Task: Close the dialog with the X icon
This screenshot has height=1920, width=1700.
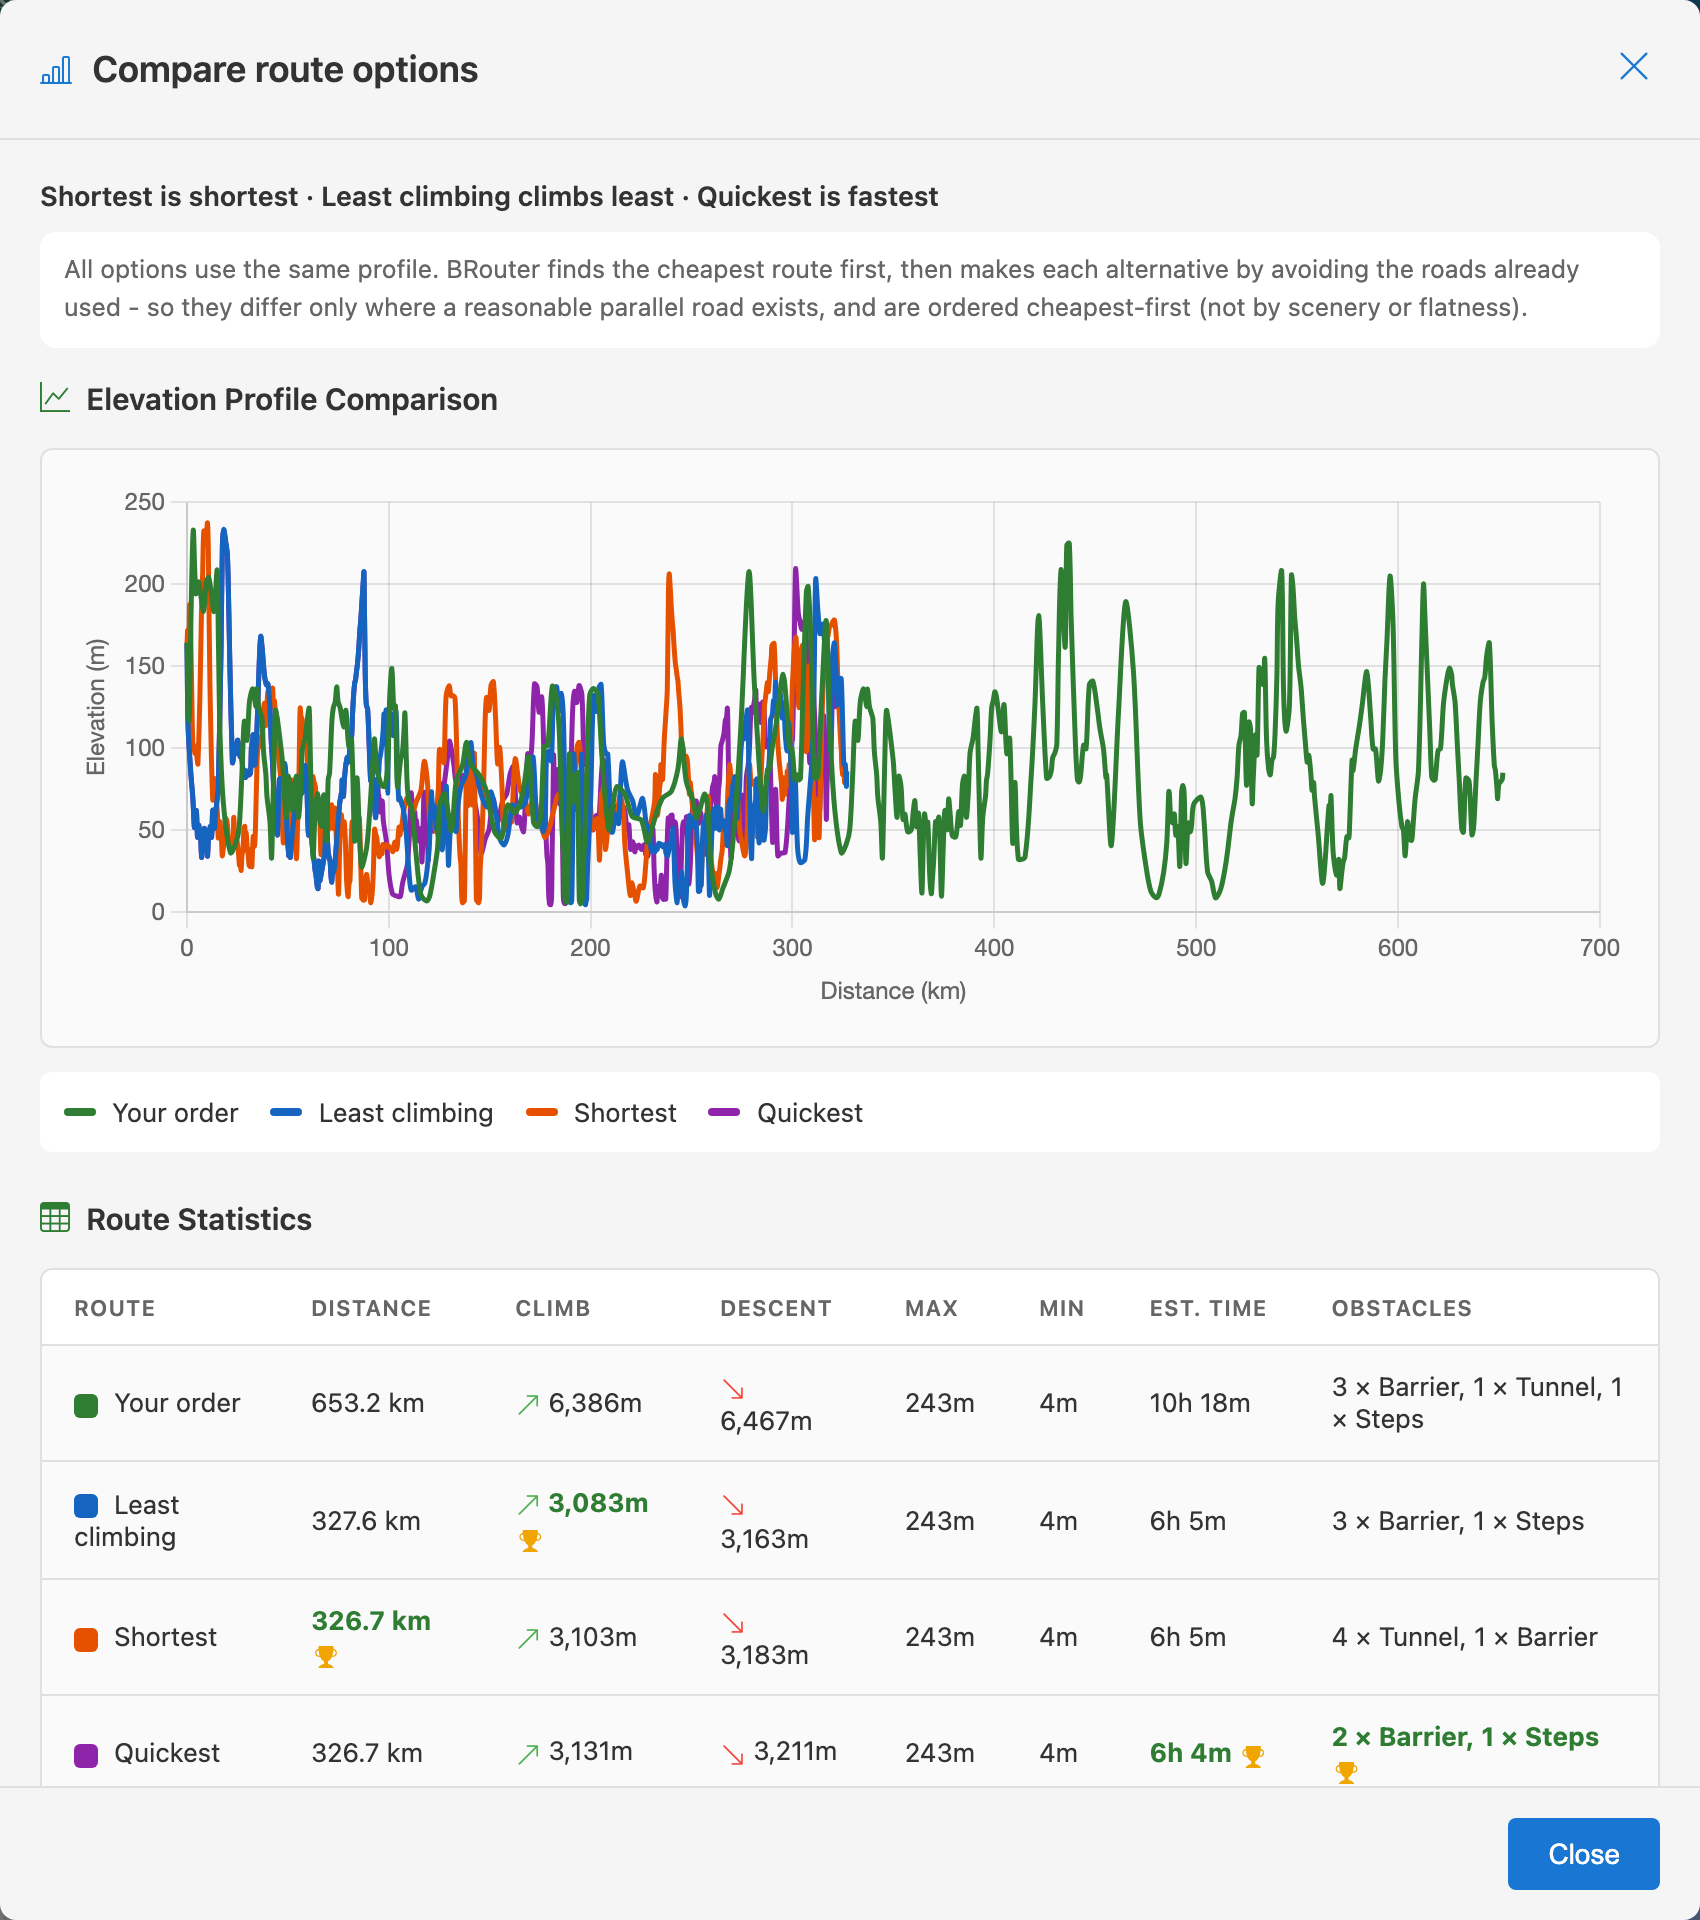Action: (1633, 66)
